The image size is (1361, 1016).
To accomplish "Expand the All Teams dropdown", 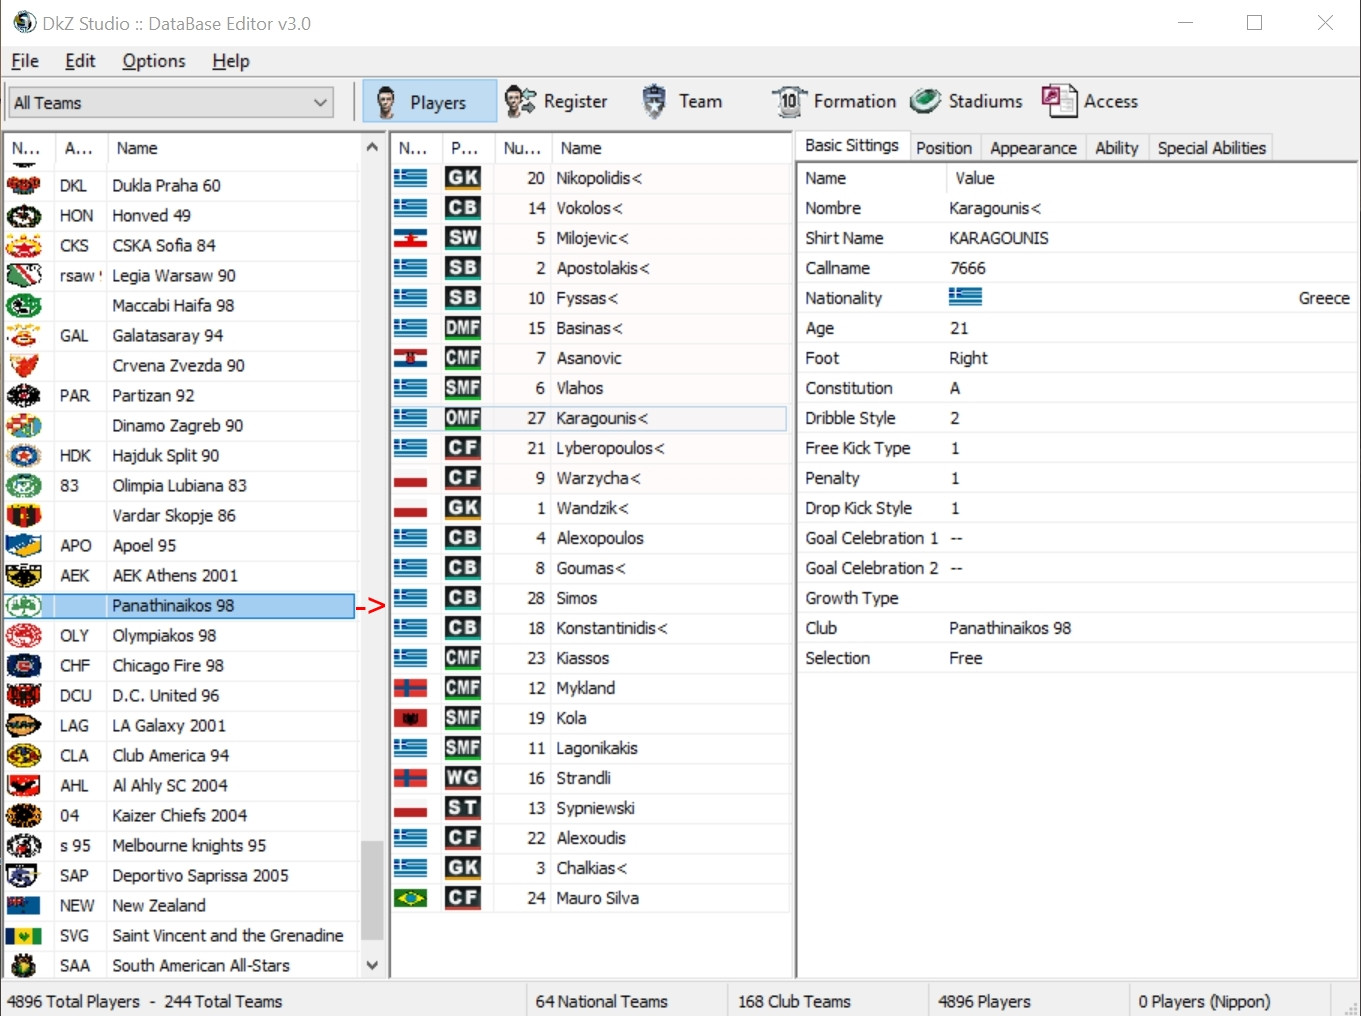I will pyautogui.click(x=171, y=102).
